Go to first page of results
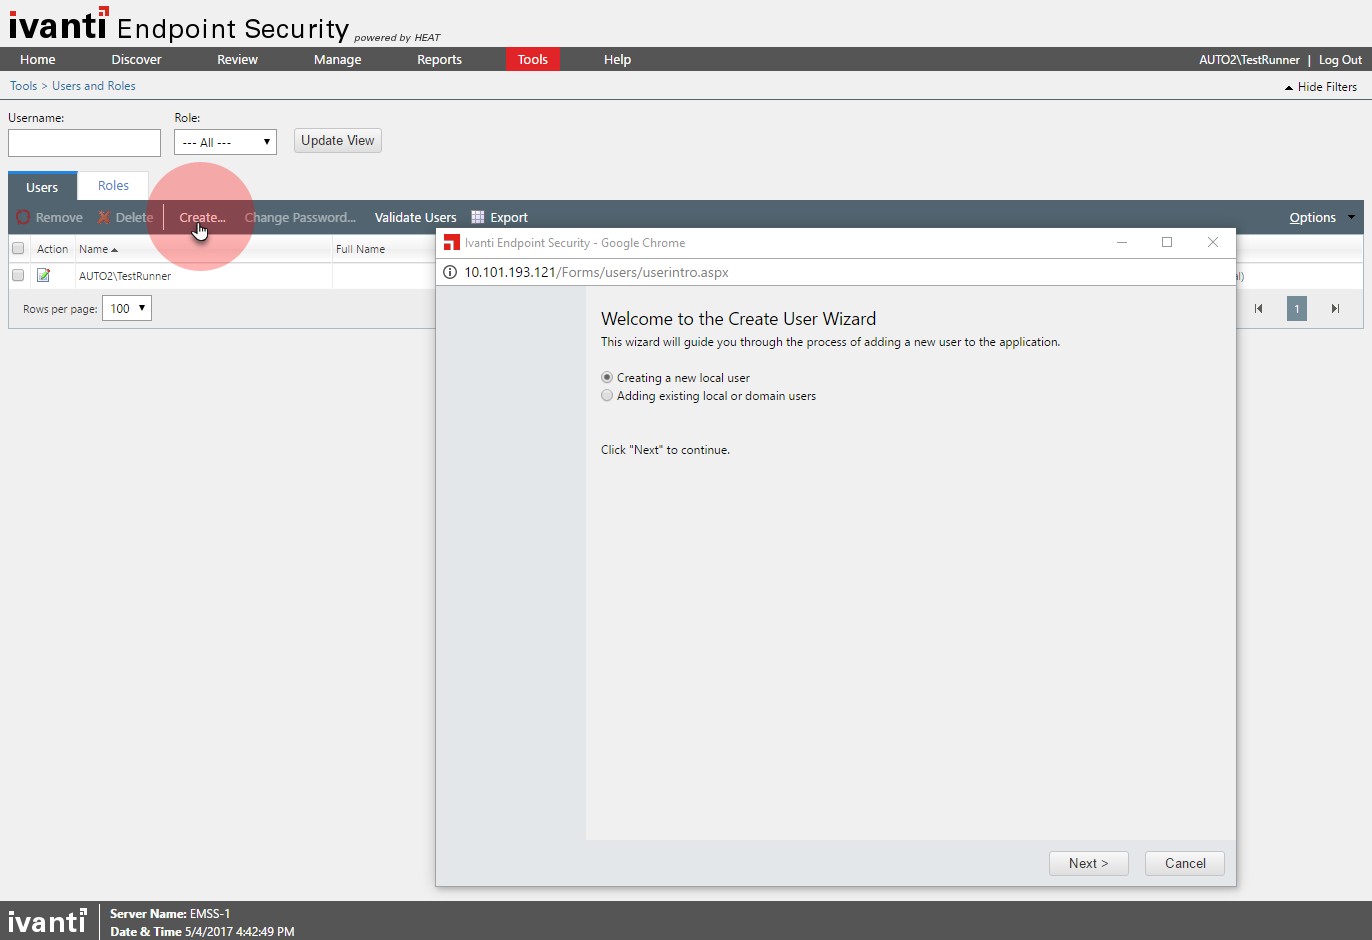 click(1258, 309)
